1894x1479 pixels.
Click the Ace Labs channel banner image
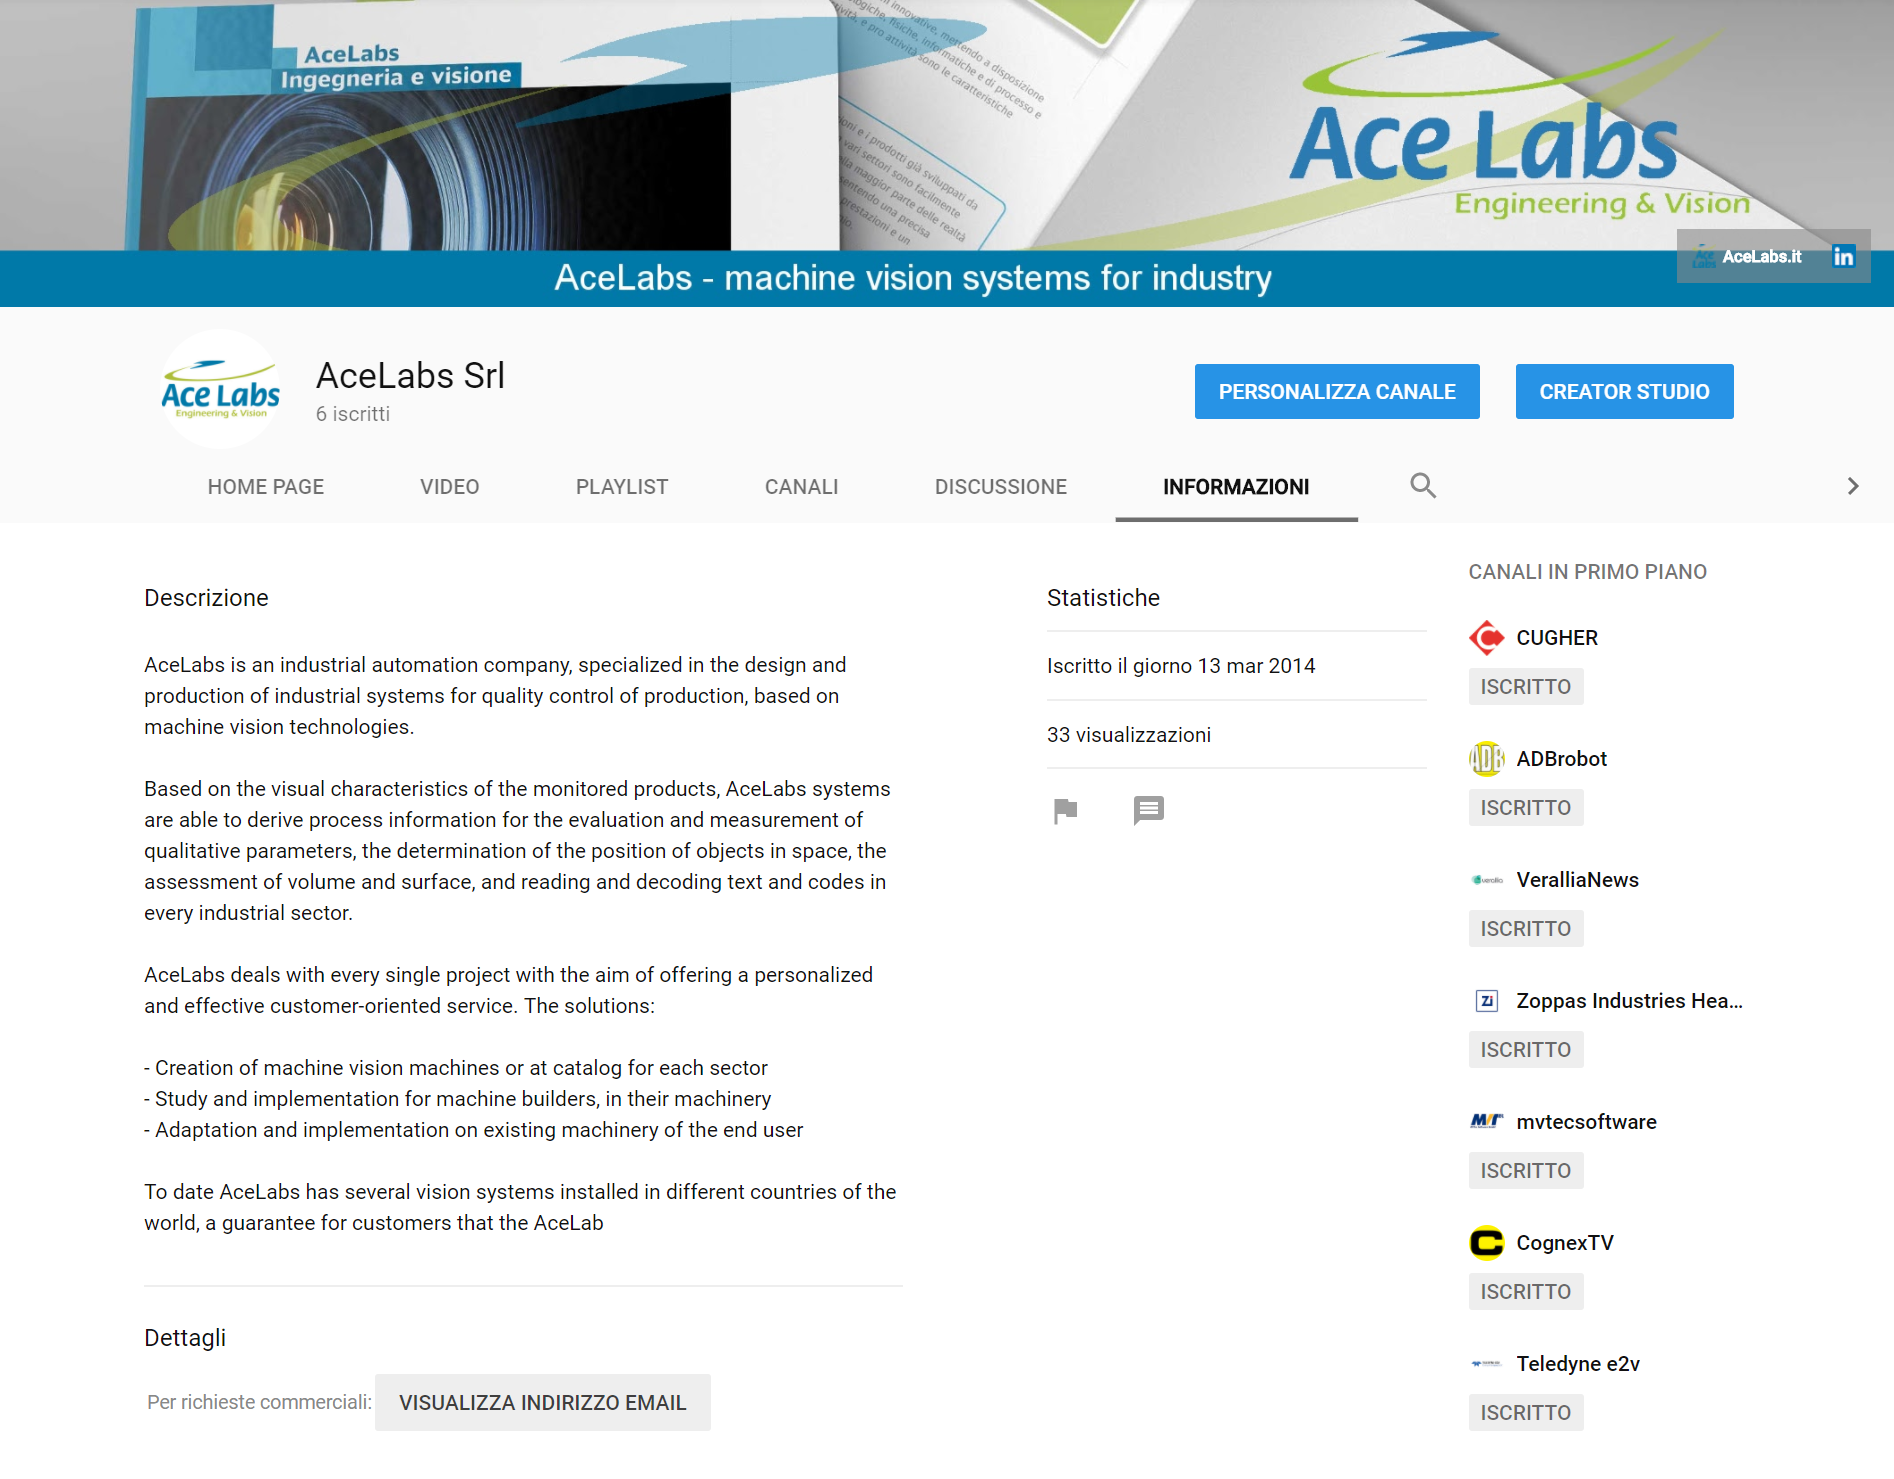tap(947, 153)
